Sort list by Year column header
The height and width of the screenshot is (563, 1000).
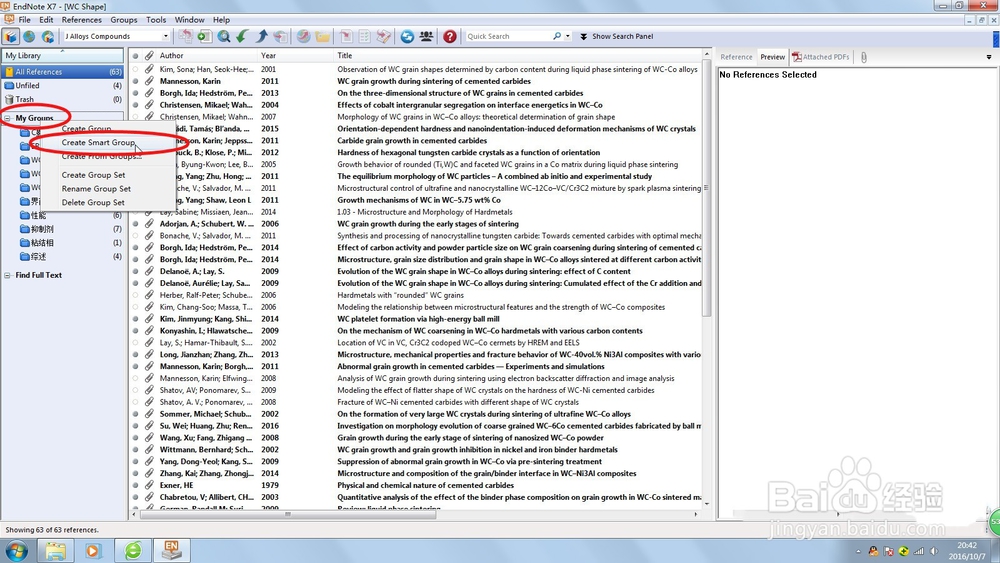pyautogui.click(x=295, y=55)
